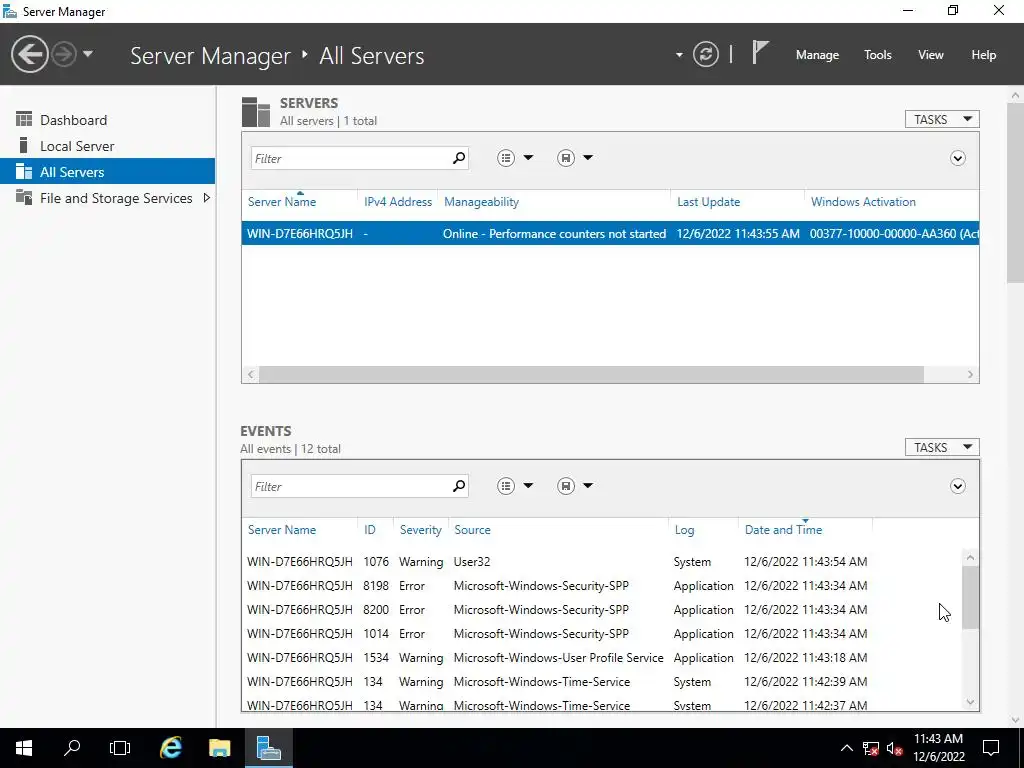Sort Events by Log column
Viewport: 1024px width, 768px height.
click(x=684, y=530)
